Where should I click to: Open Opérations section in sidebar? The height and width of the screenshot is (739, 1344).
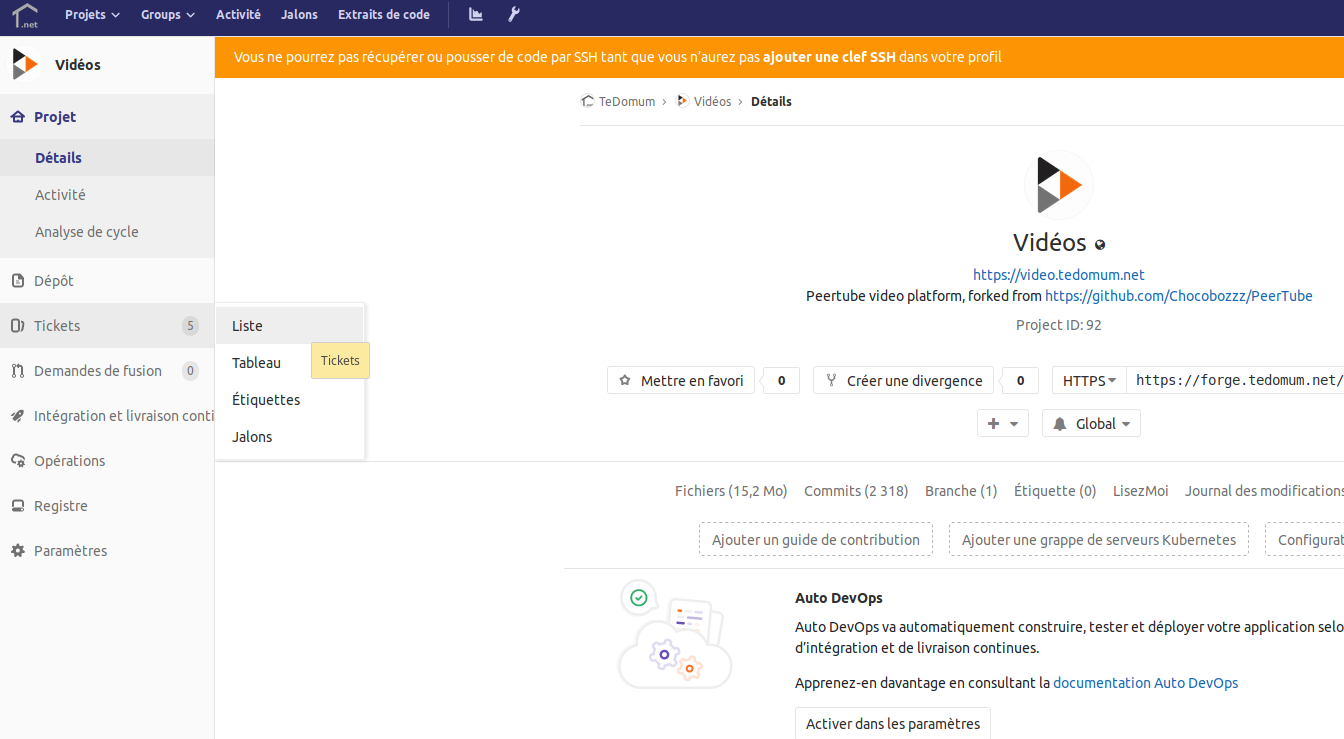(x=69, y=461)
